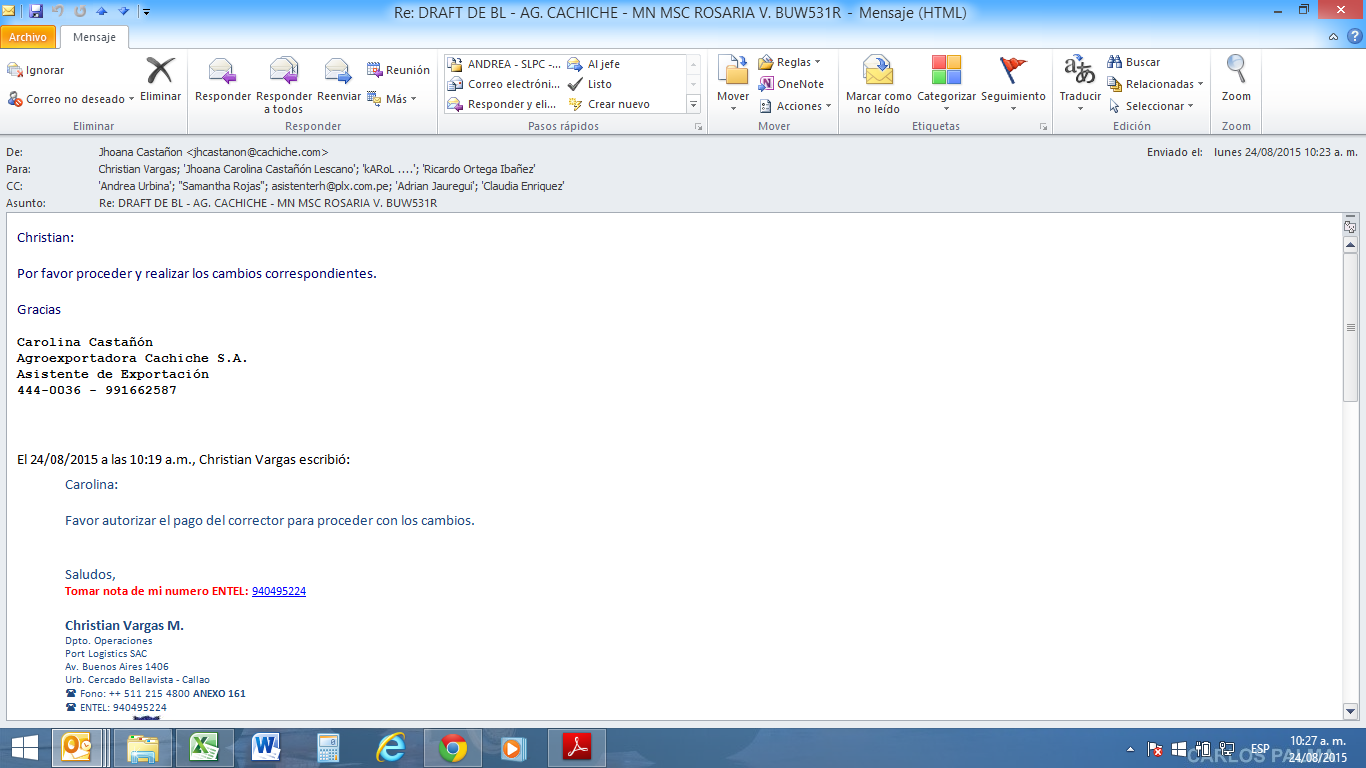The width and height of the screenshot is (1366, 768).
Task: Expand the Categorizar color menu
Action: point(946,82)
